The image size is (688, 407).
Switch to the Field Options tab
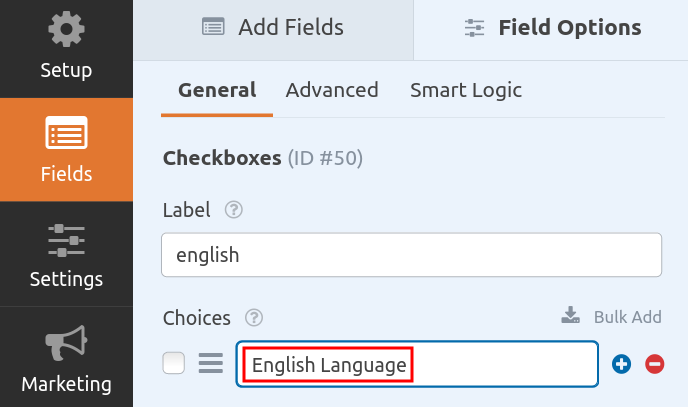[552, 27]
